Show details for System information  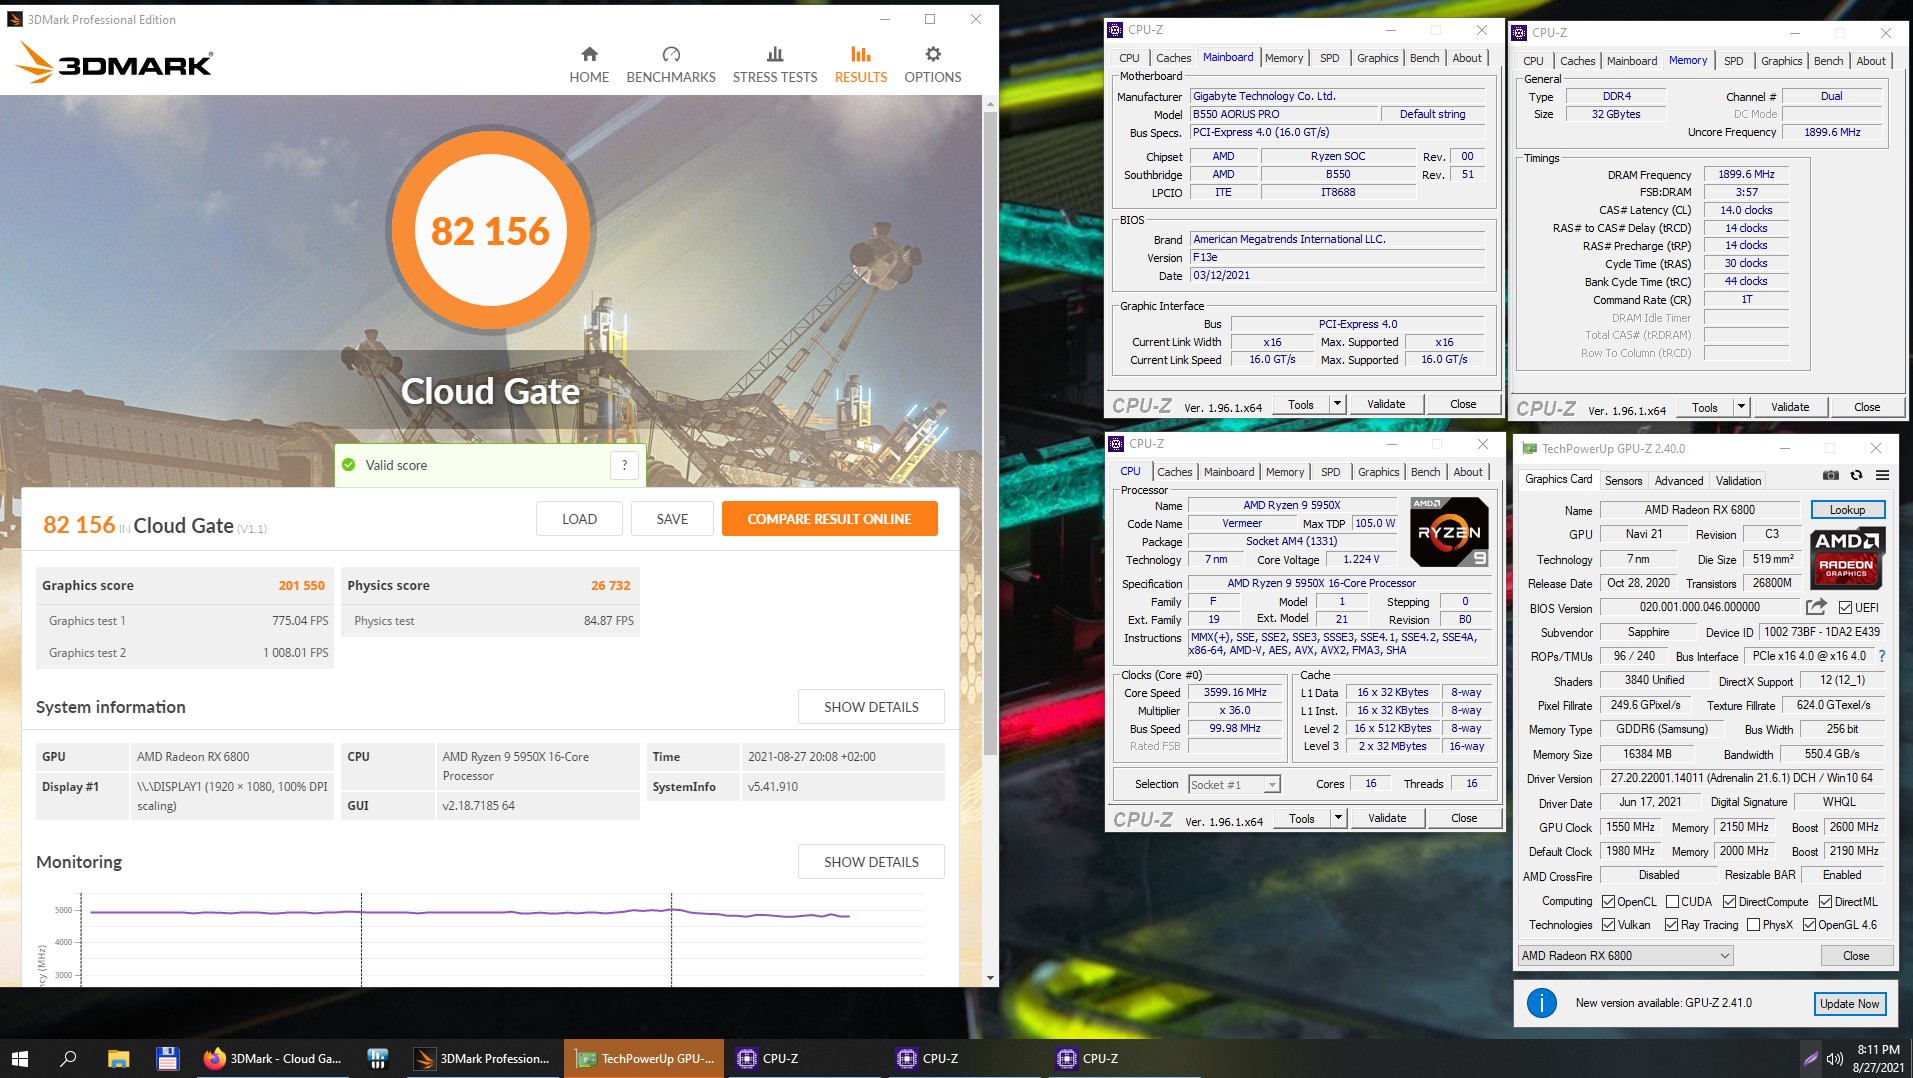click(x=871, y=707)
